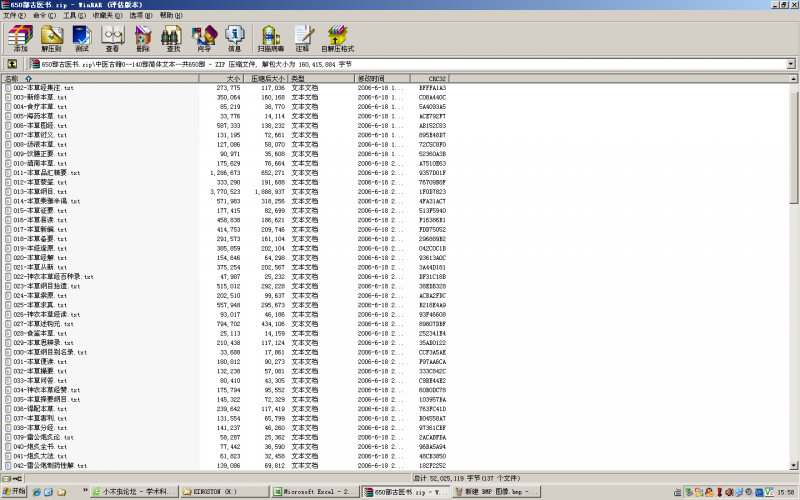The height and width of the screenshot is (500, 800).
Task: Switch to KINGSTON (K:) taskbar button
Action: point(224,492)
